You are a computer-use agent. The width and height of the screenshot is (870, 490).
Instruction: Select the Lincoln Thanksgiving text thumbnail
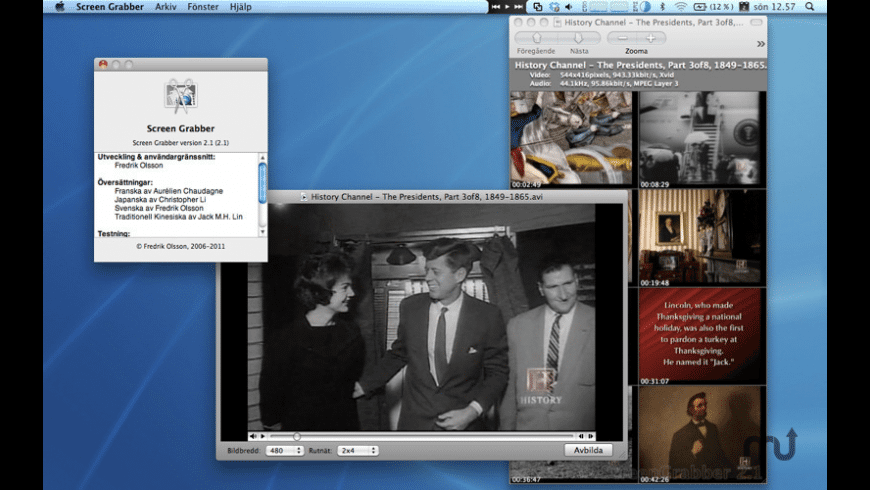click(x=703, y=338)
